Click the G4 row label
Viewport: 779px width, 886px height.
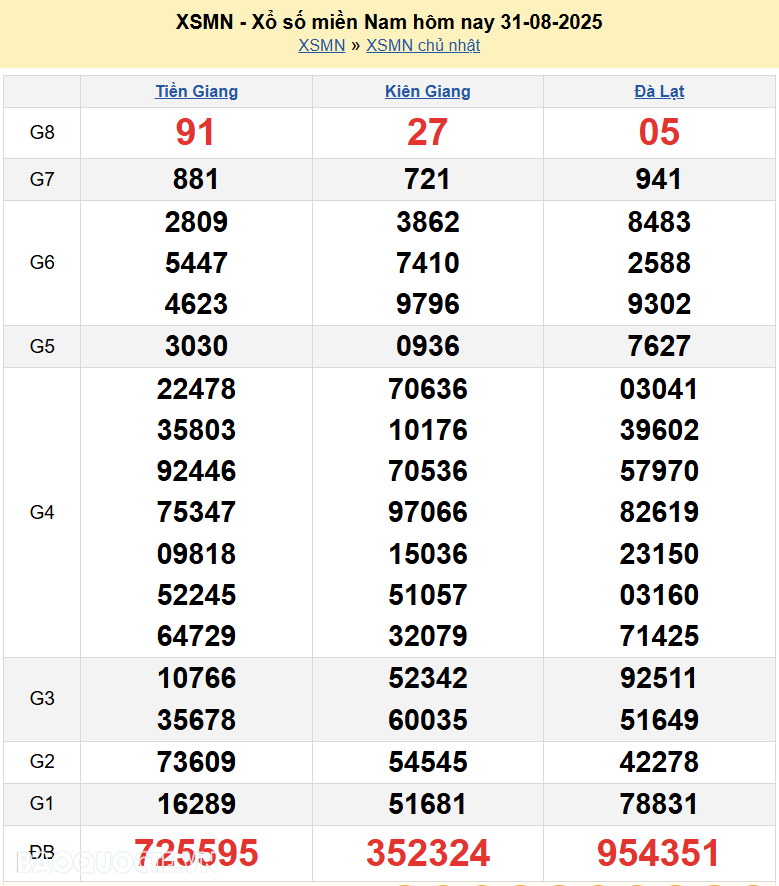pos(42,512)
